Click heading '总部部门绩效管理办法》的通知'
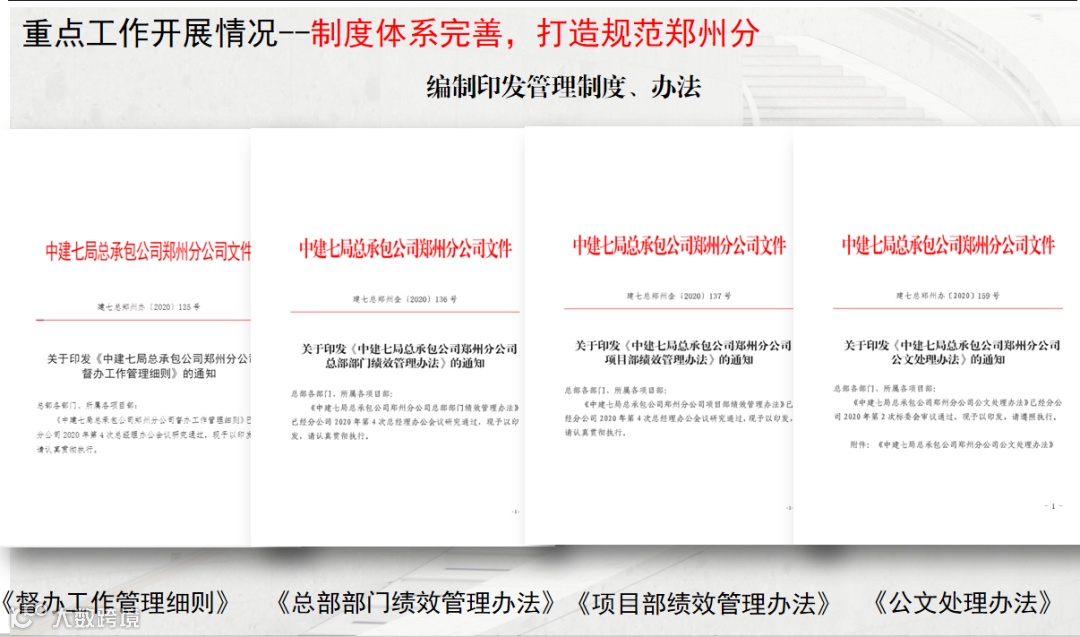Screen dimensions: 1080x637 point(405,363)
